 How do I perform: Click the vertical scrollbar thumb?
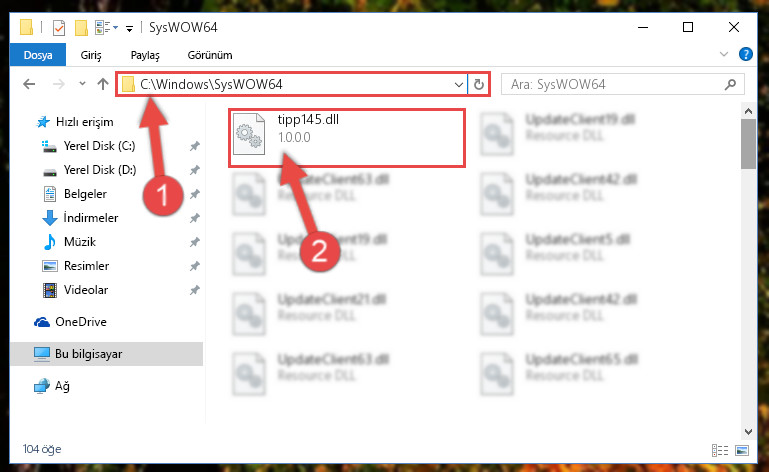point(748,144)
